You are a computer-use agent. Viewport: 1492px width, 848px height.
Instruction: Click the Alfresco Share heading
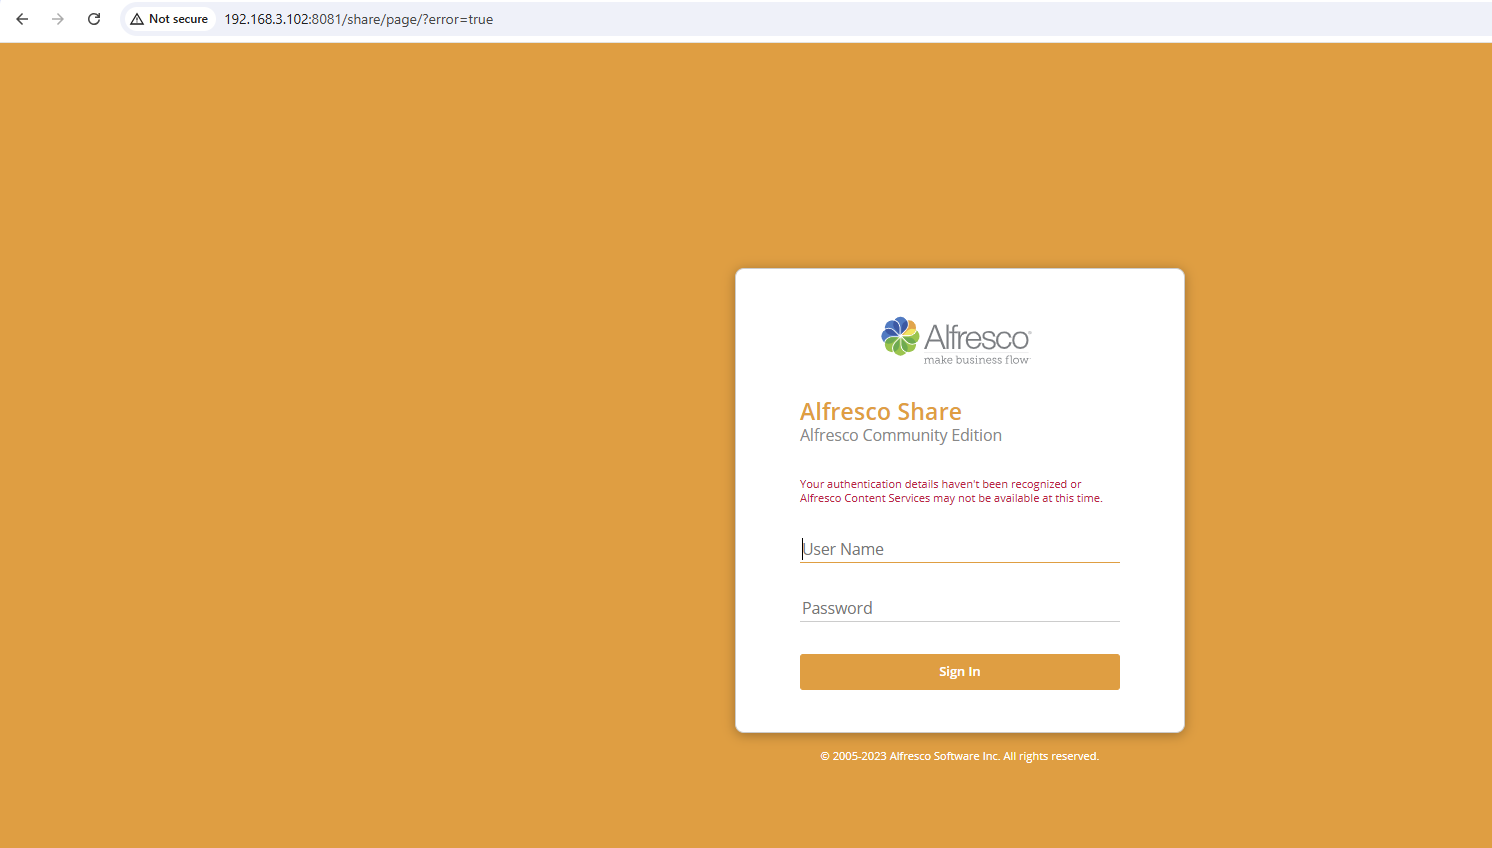880,411
